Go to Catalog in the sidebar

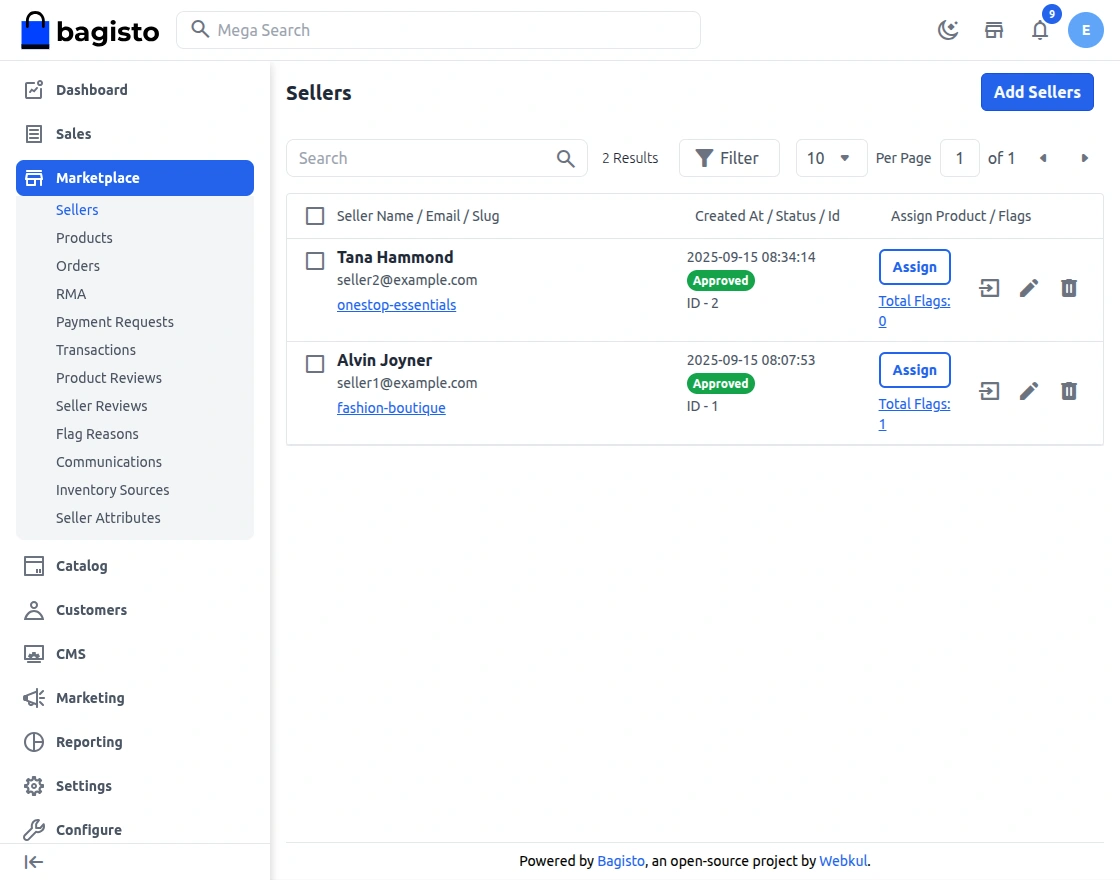tap(81, 566)
